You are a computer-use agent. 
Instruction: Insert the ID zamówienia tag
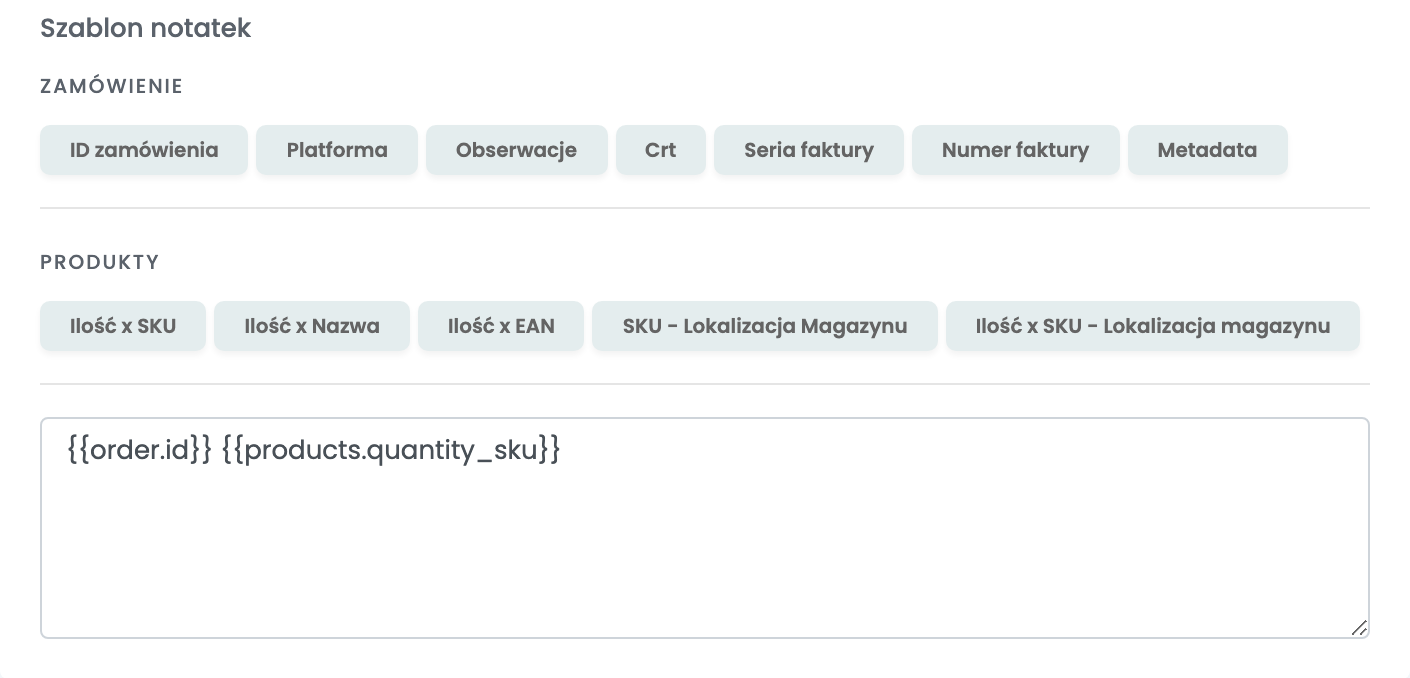[x=144, y=150]
